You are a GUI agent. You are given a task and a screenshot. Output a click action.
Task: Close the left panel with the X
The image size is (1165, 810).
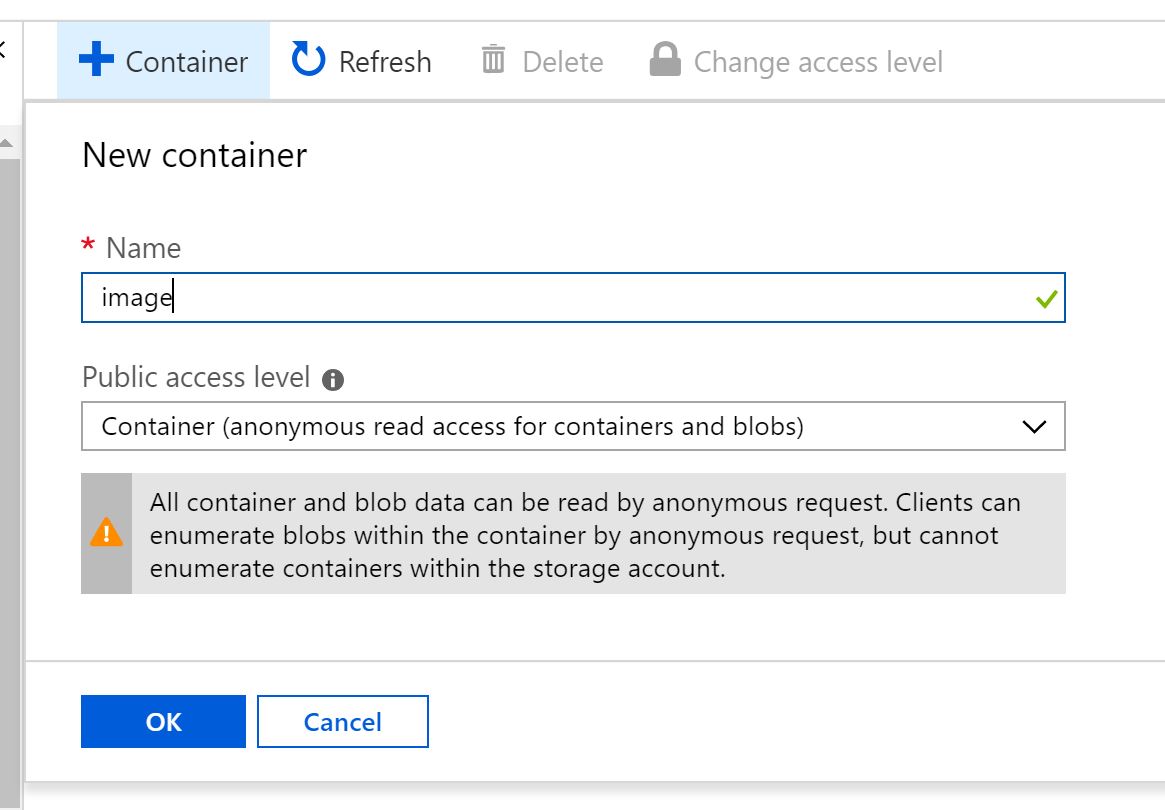[x=3, y=50]
